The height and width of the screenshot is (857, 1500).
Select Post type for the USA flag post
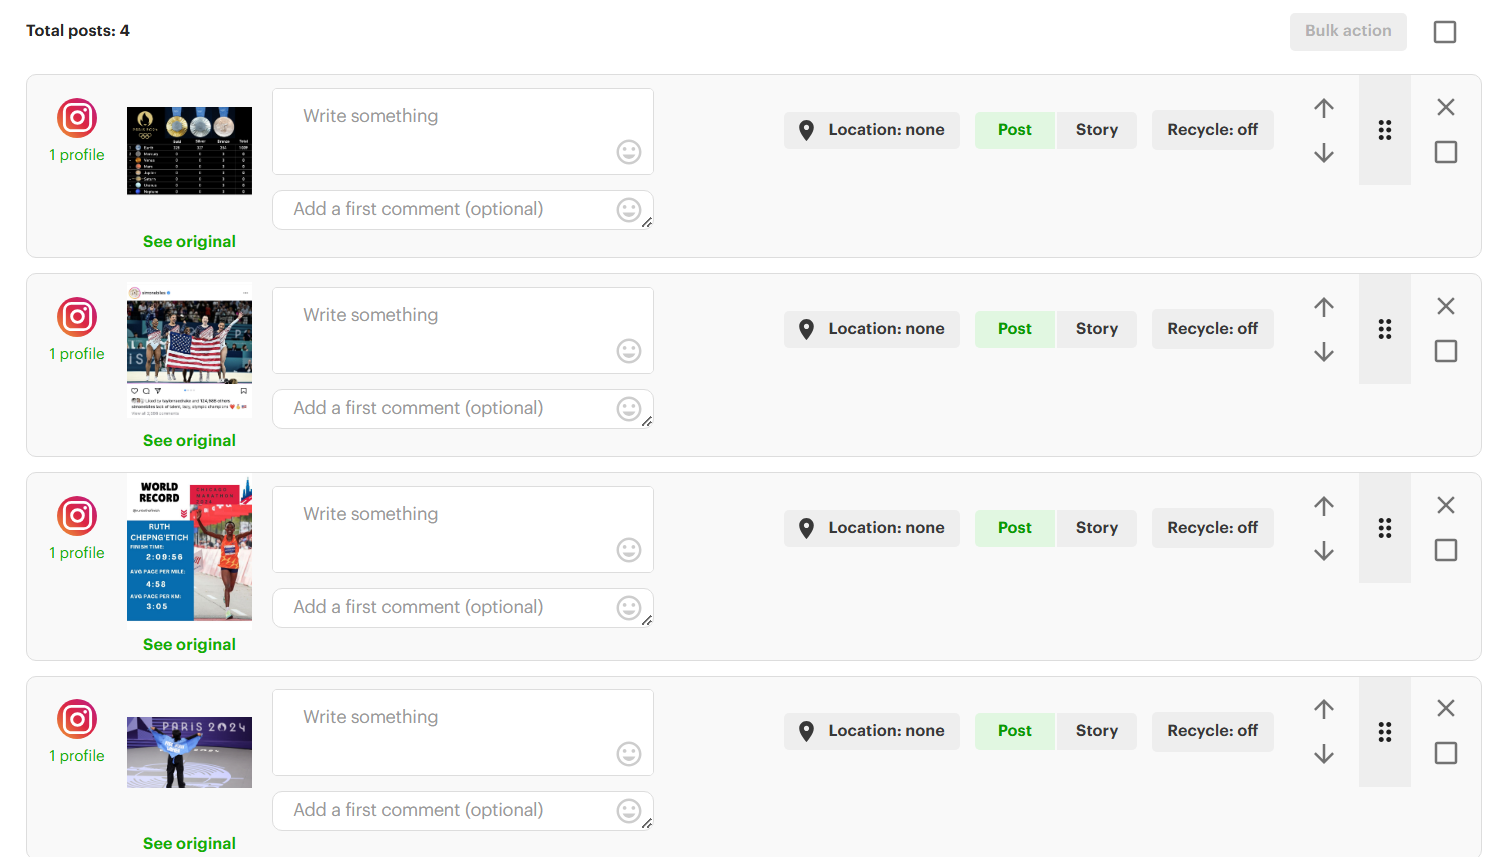click(1015, 329)
